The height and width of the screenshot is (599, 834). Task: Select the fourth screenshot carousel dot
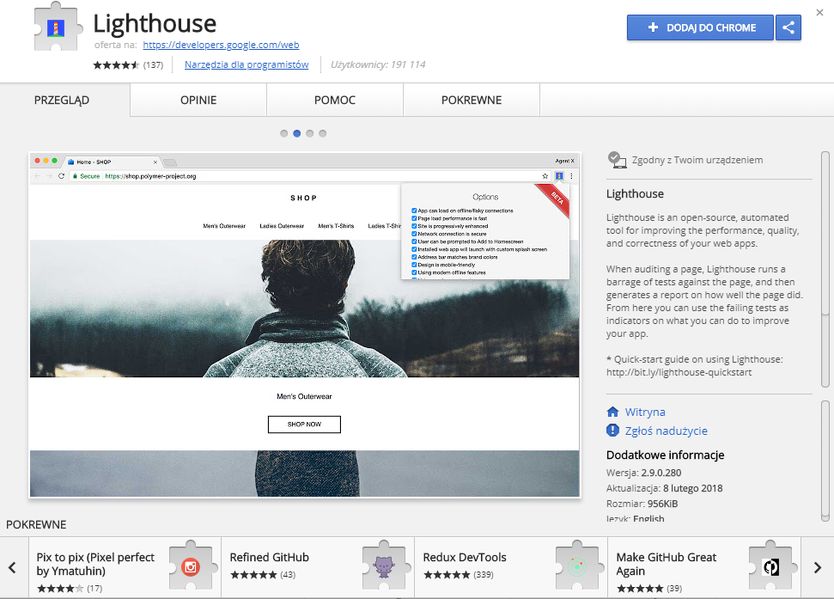(322, 133)
